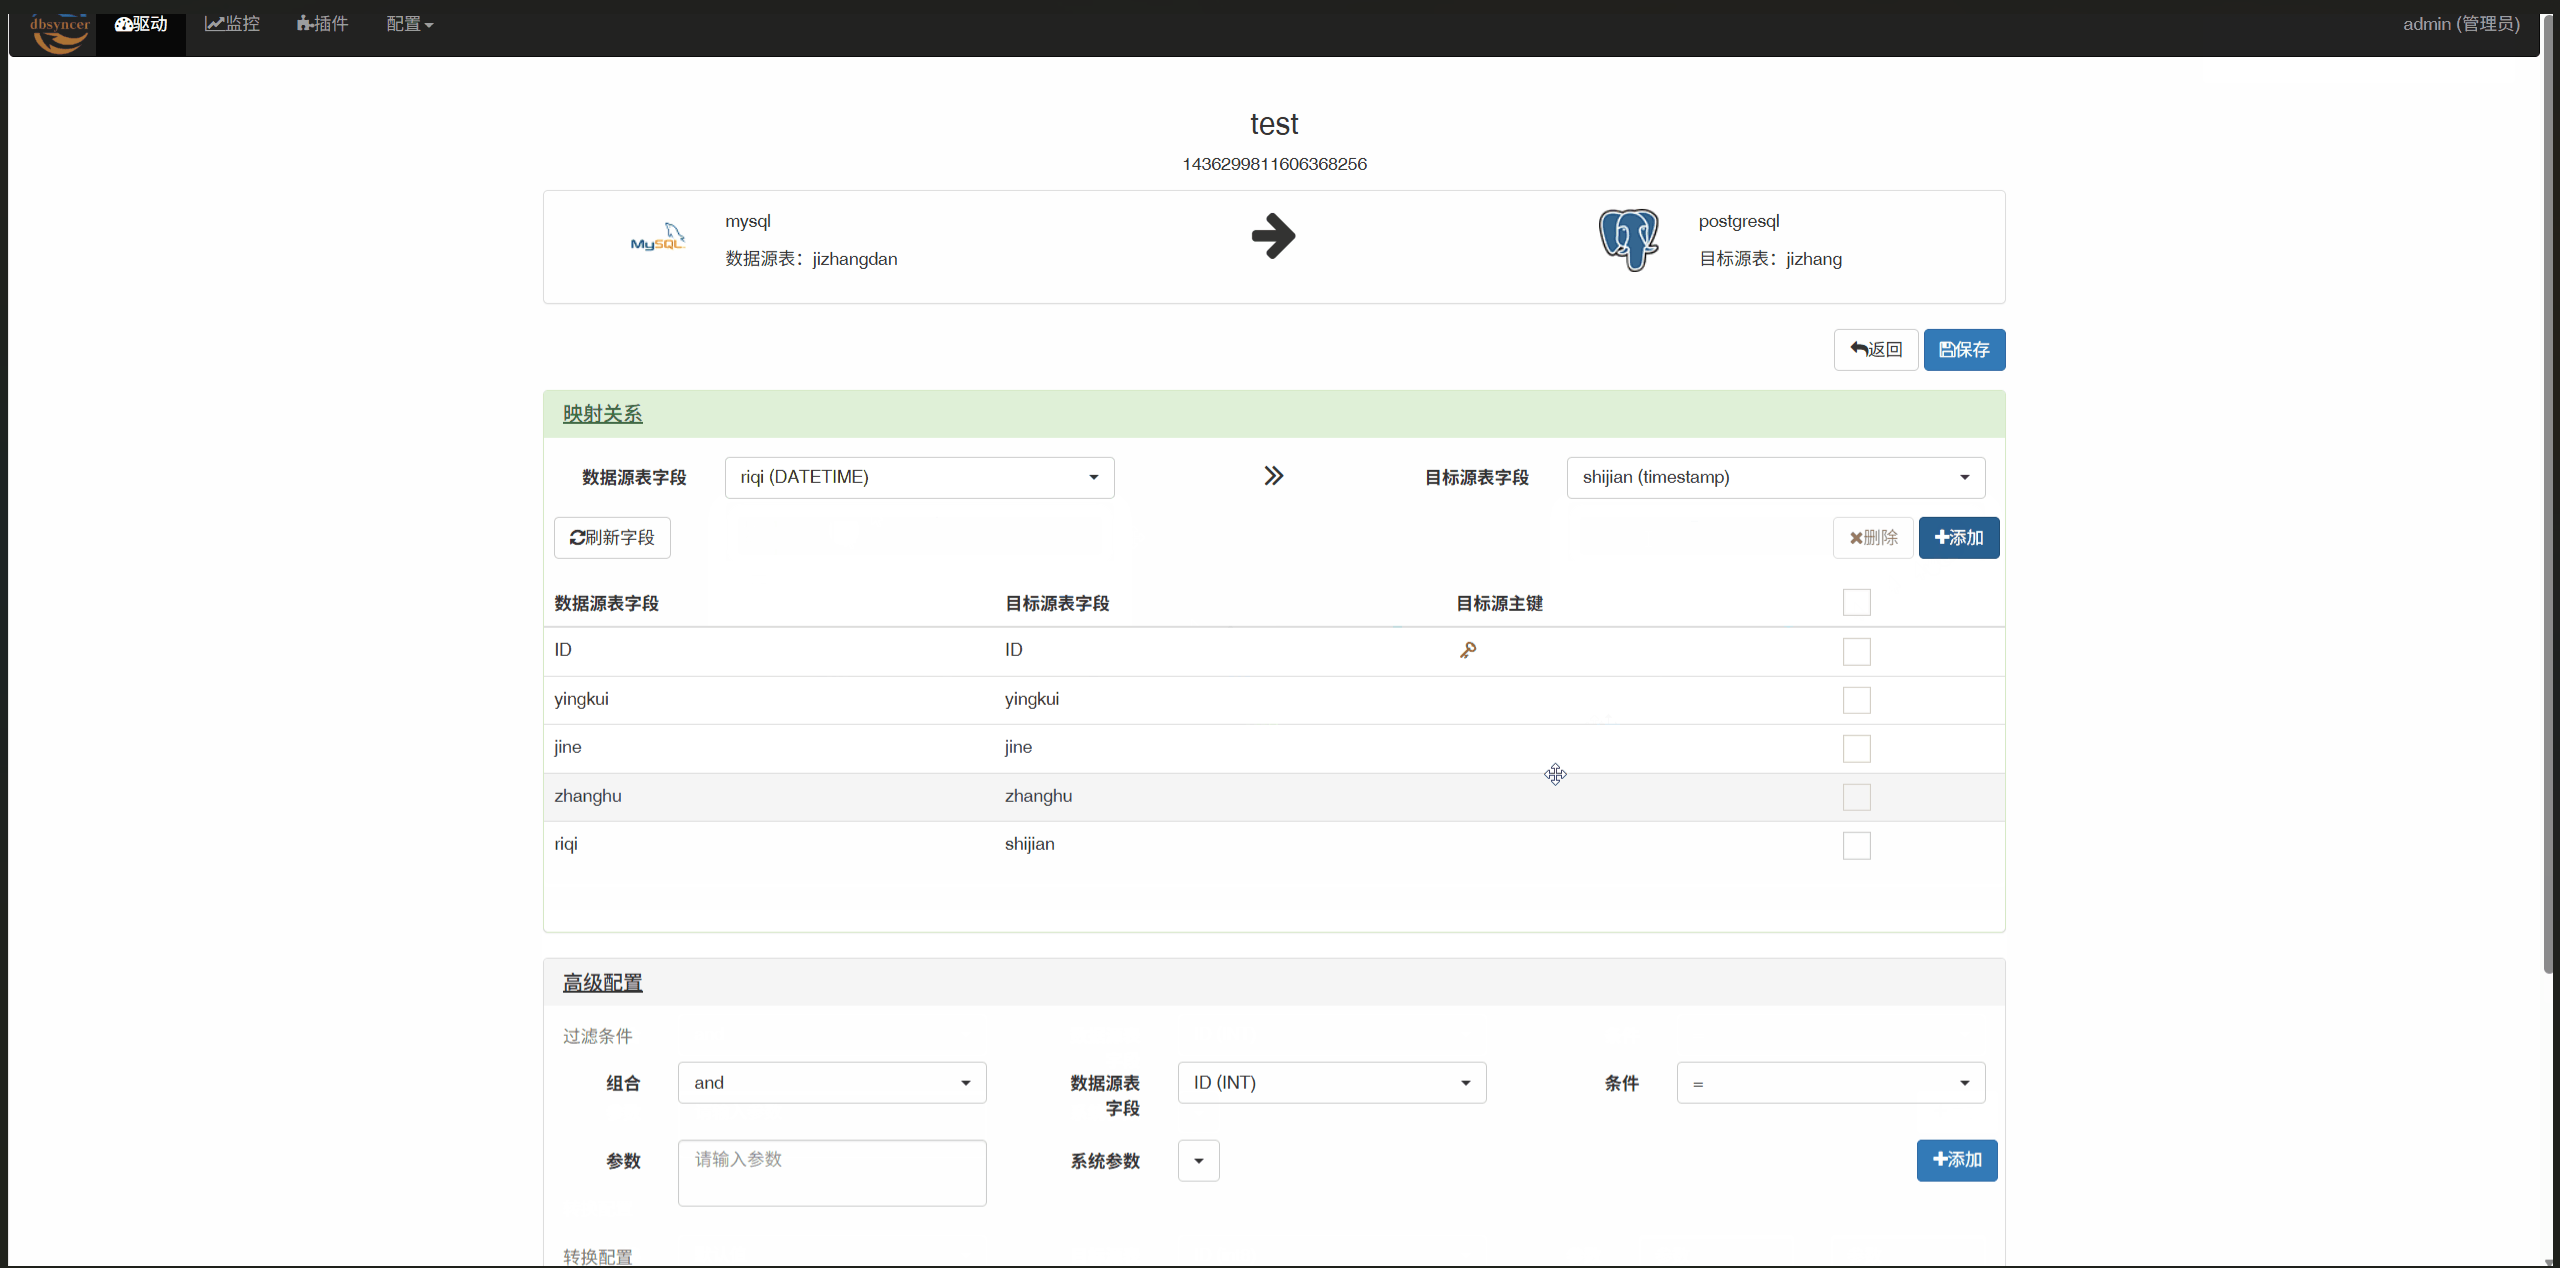This screenshot has height=1268, width=2560.
Task: Click the dbsyncer logo
Action: [x=60, y=32]
